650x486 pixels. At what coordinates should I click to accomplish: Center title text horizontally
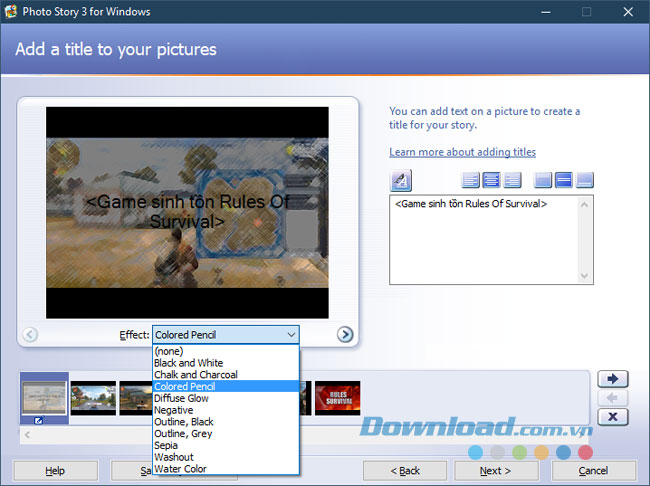pos(491,180)
